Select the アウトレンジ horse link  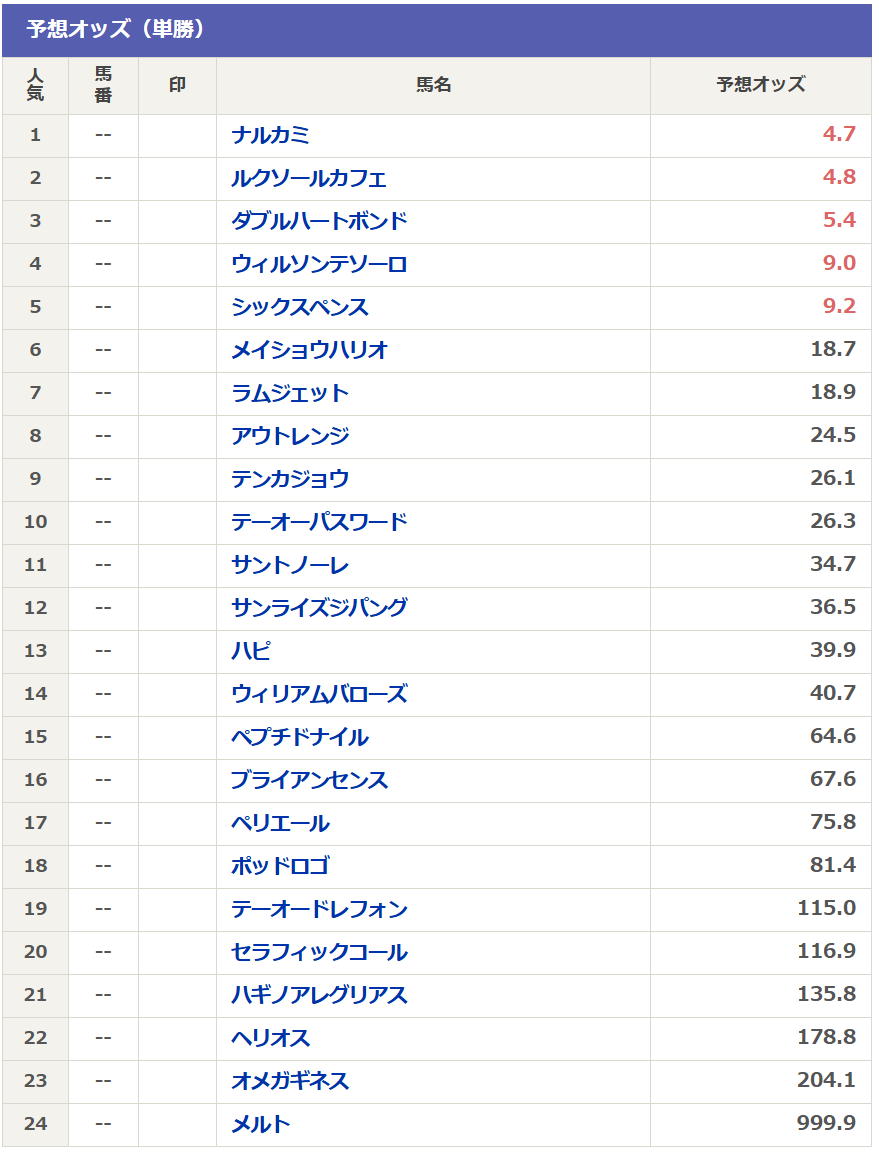290,436
